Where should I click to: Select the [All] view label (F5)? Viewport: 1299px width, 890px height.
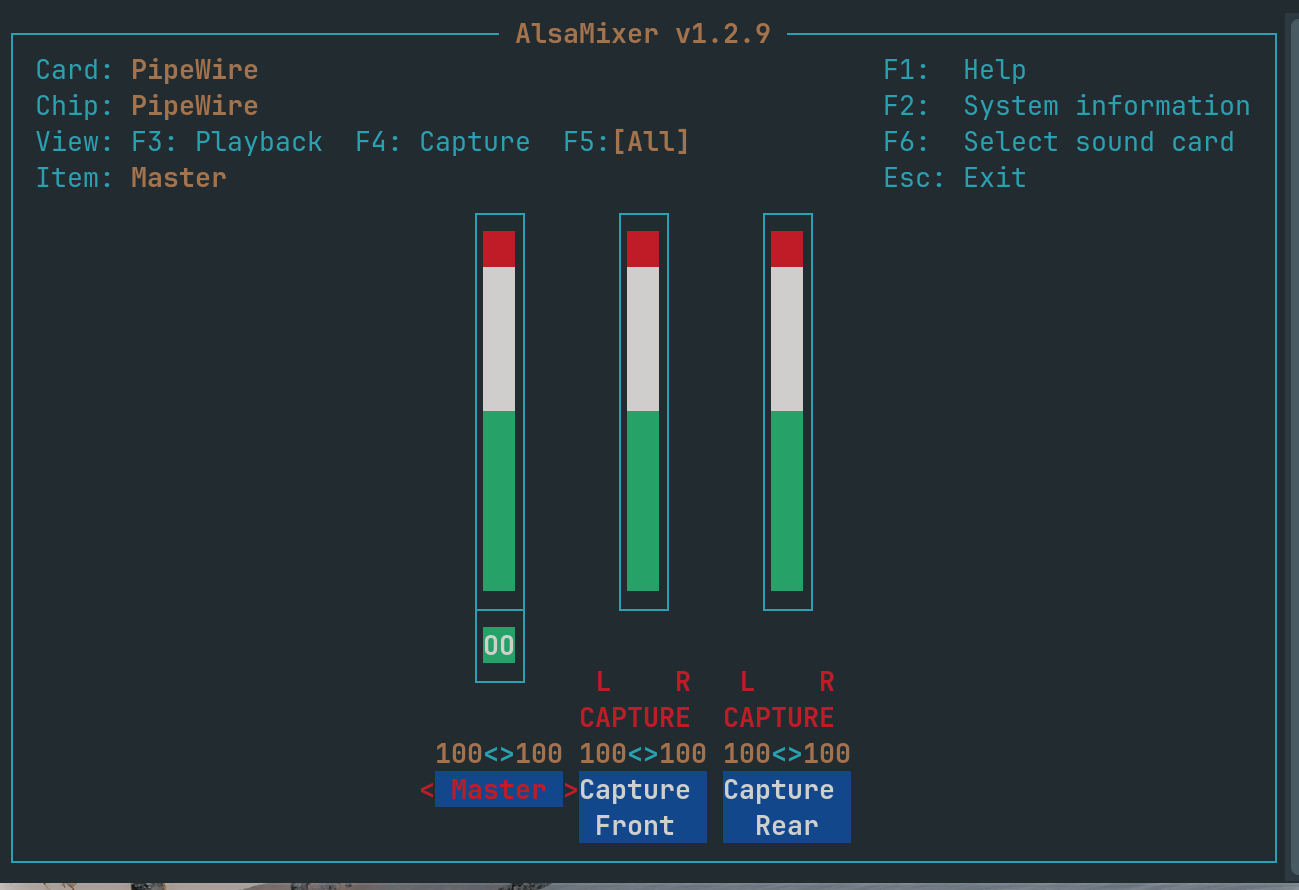pos(637,141)
